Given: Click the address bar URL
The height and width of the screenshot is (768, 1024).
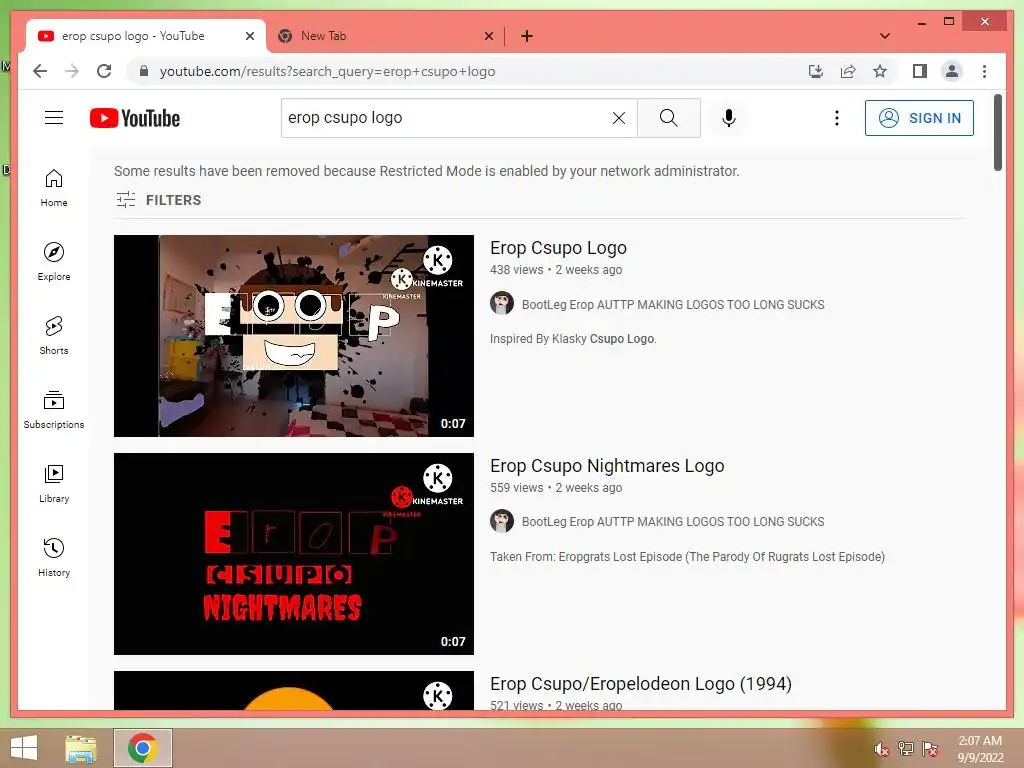Looking at the screenshot, I should [x=327, y=71].
